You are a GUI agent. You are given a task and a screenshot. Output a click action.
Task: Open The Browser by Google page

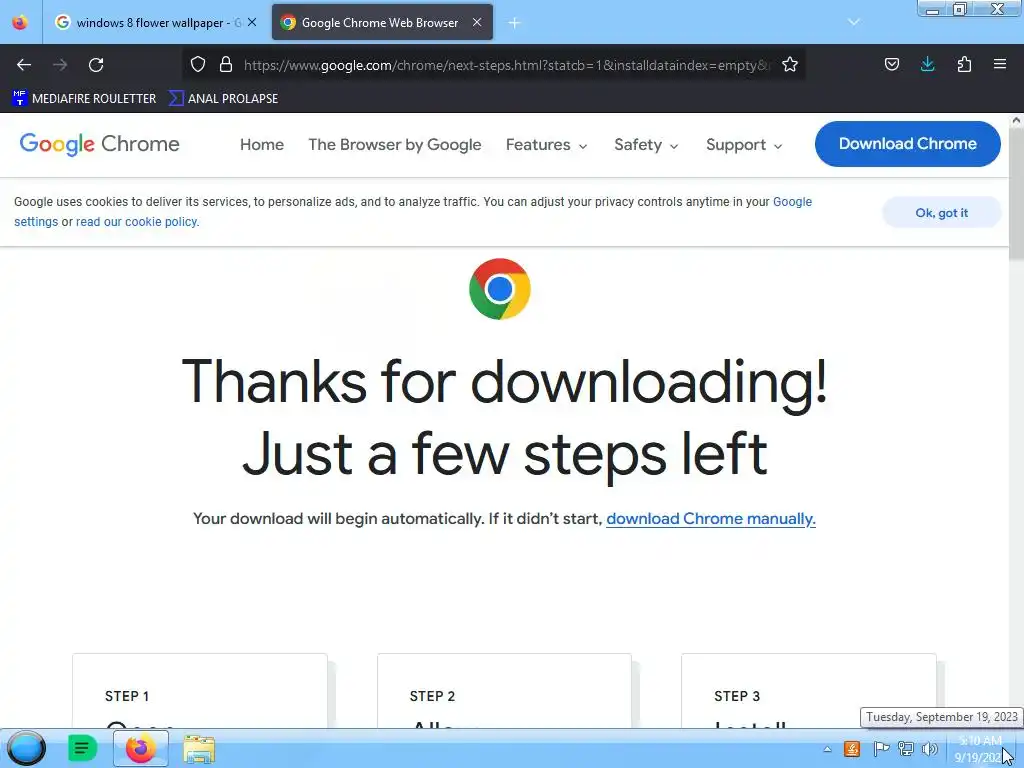click(394, 144)
